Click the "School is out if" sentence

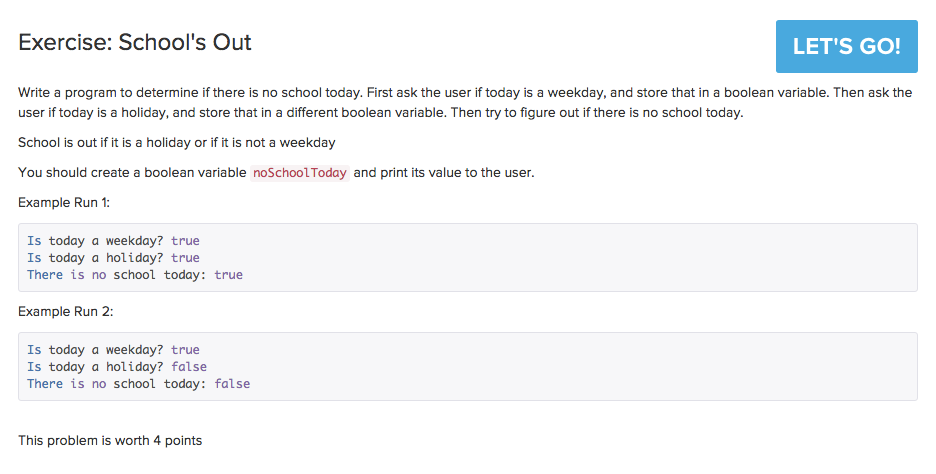point(176,143)
